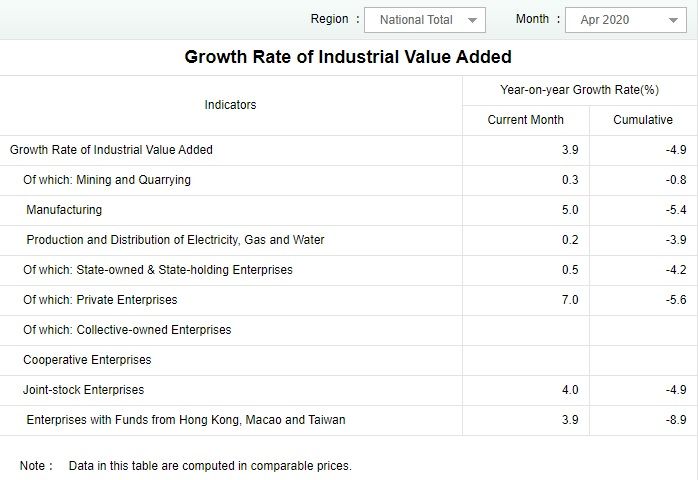Select Production and Distribution of Electricity row
Screen dimensions: 698x480
click(x=175, y=240)
